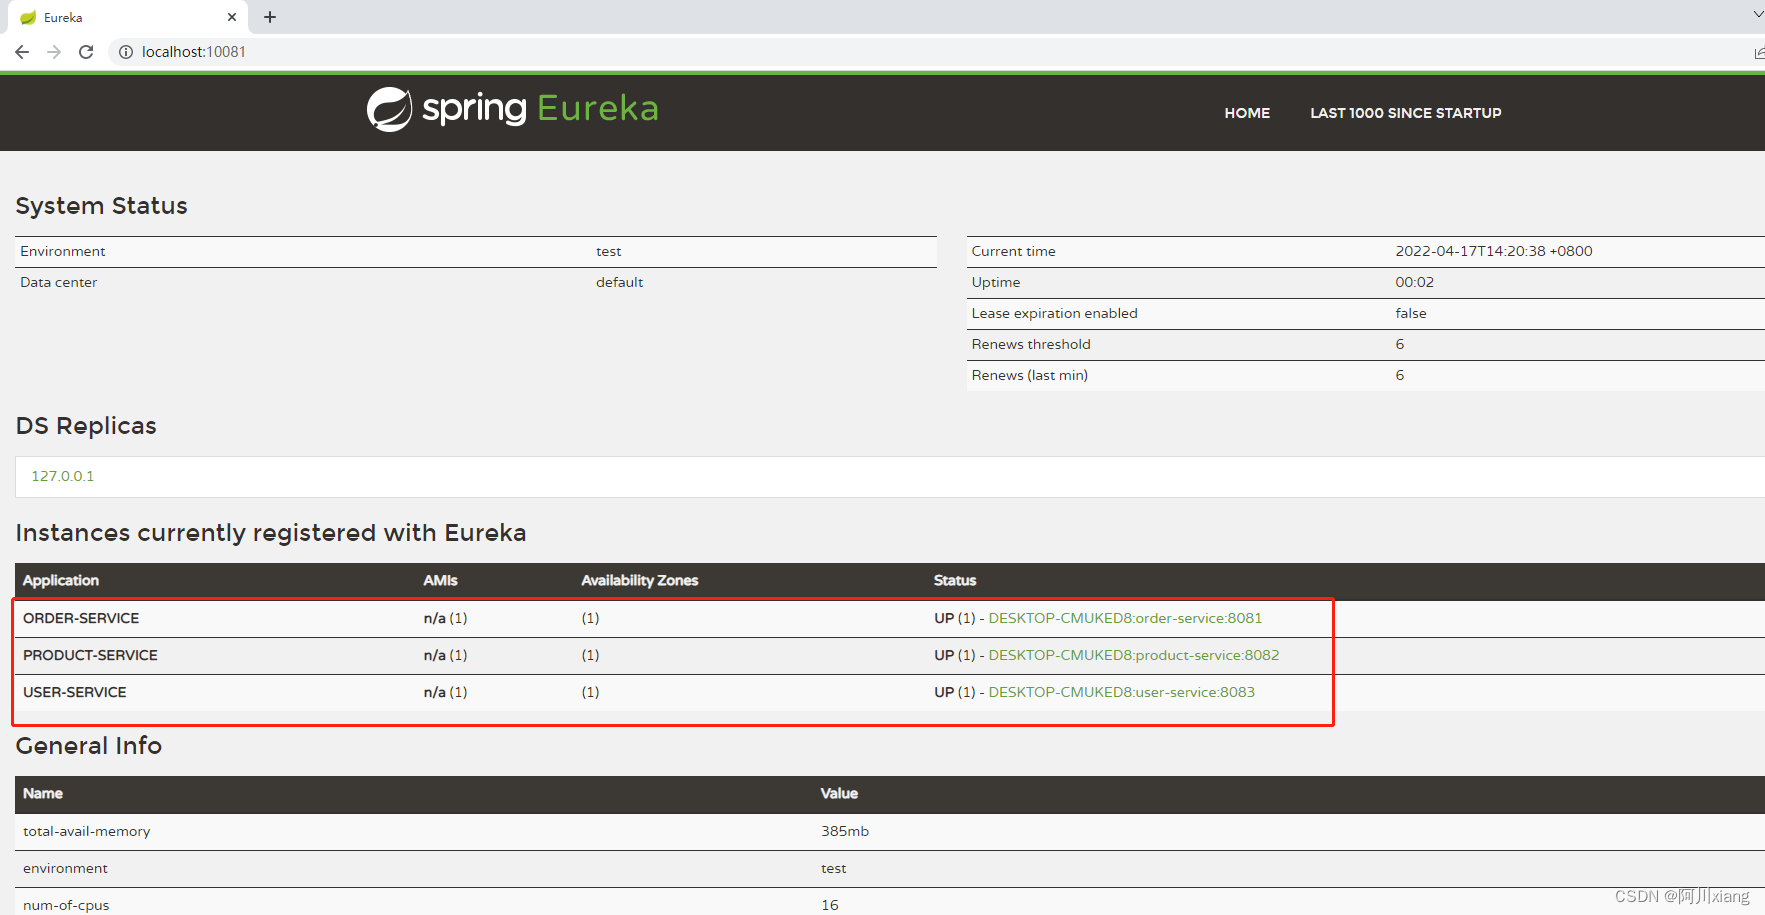The height and width of the screenshot is (915, 1765).
Task: Click the 385mb memory value
Action: coord(845,831)
